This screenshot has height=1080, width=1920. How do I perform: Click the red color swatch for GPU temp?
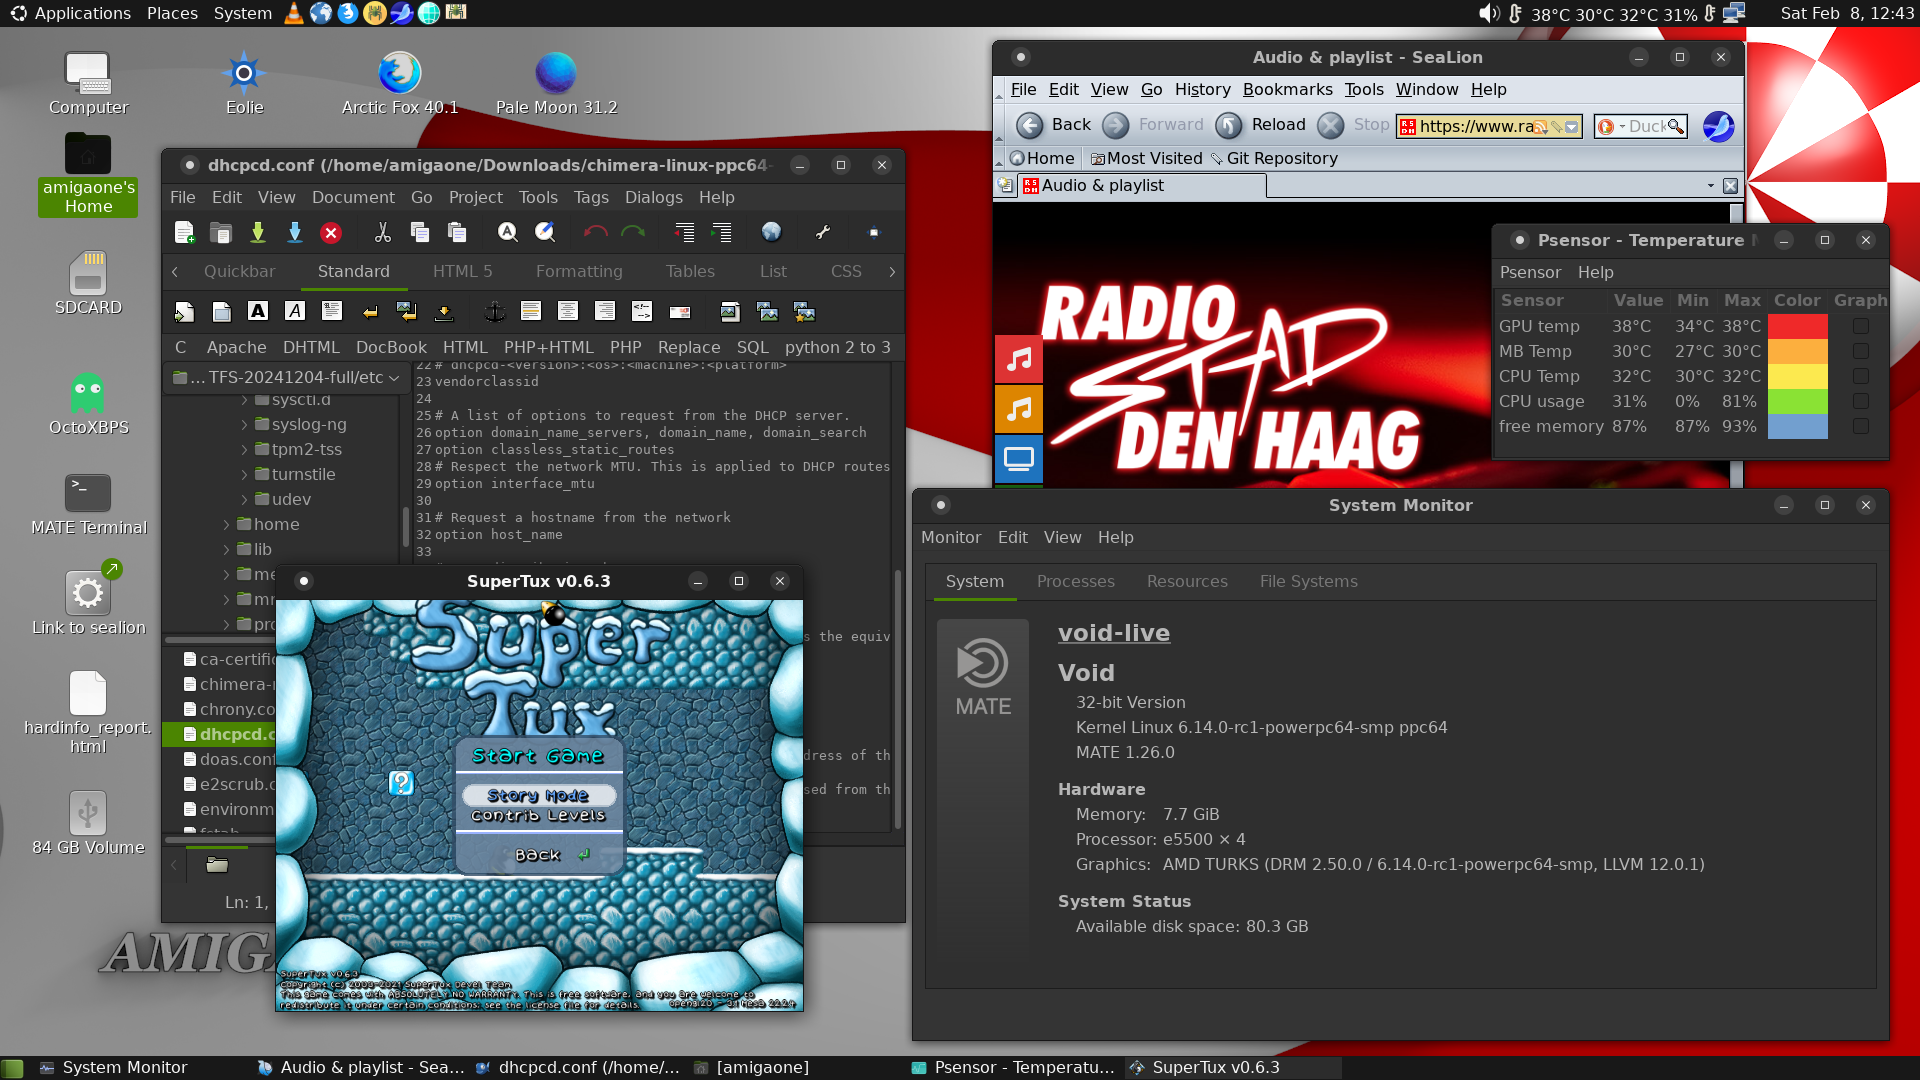point(1797,326)
